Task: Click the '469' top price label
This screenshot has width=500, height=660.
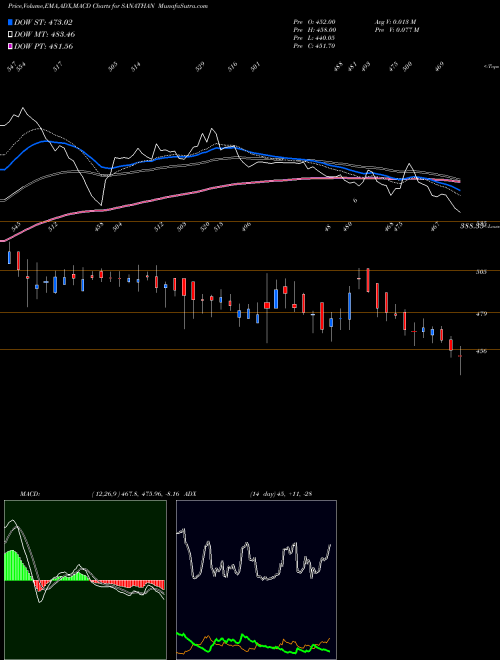Action: 439,67
